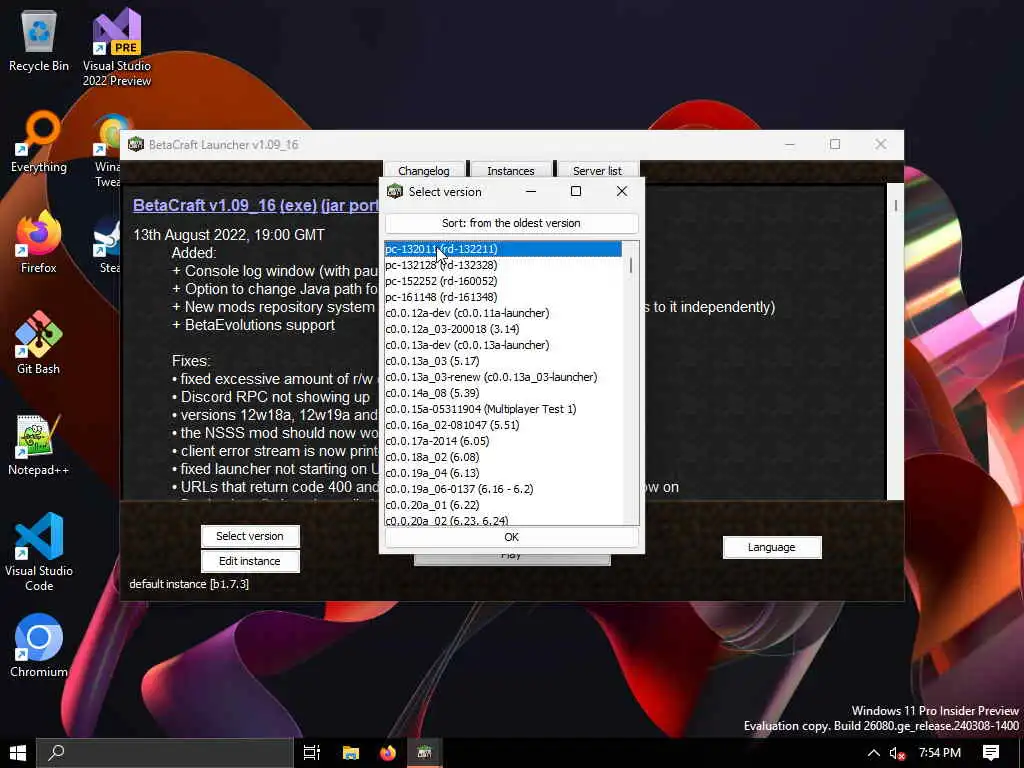Select version pc-132011 (rd-132211)

tap(503, 249)
